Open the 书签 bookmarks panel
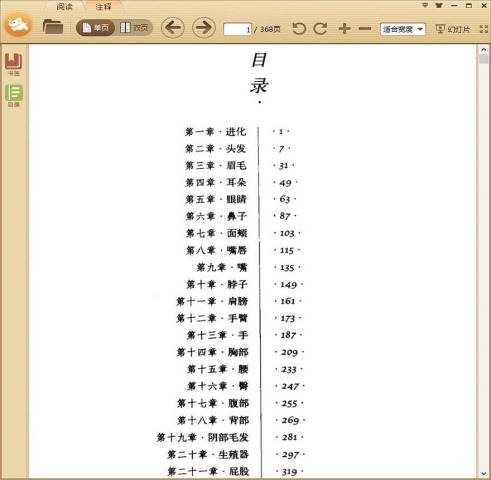 [x=14, y=64]
